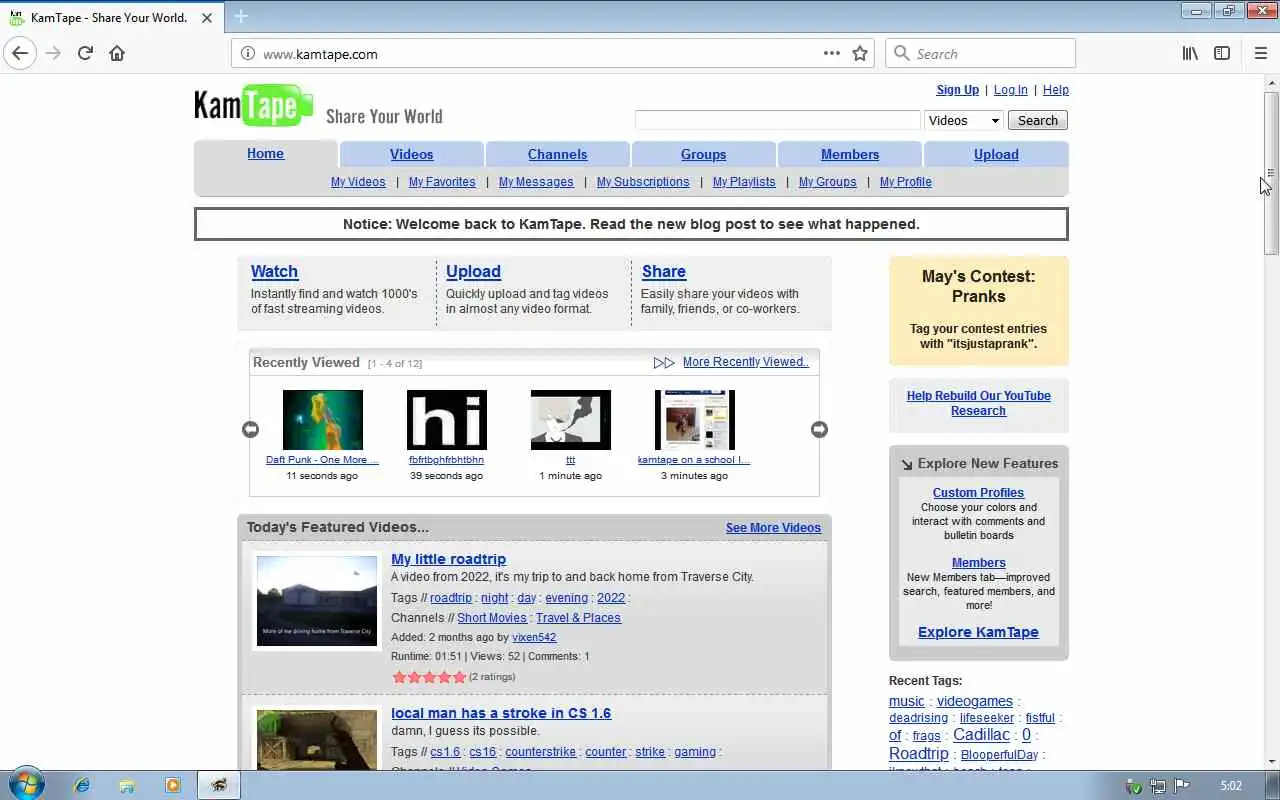Open the ttt video thumbnail

[x=571, y=420]
